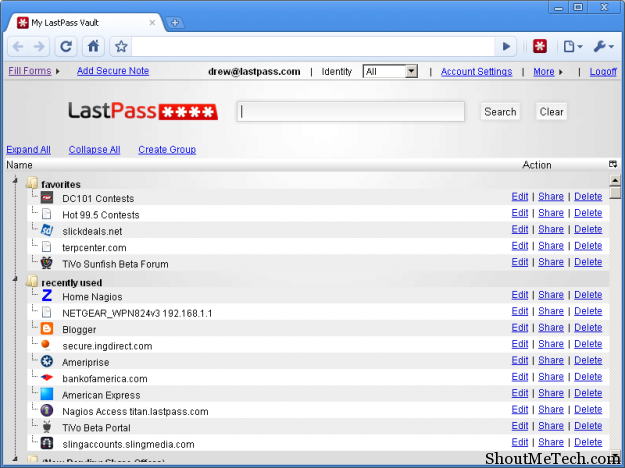Click the vault list scrollbar thumb
The height and width of the screenshot is (468, 625).
pyautogui.click(x=615, y=193)
